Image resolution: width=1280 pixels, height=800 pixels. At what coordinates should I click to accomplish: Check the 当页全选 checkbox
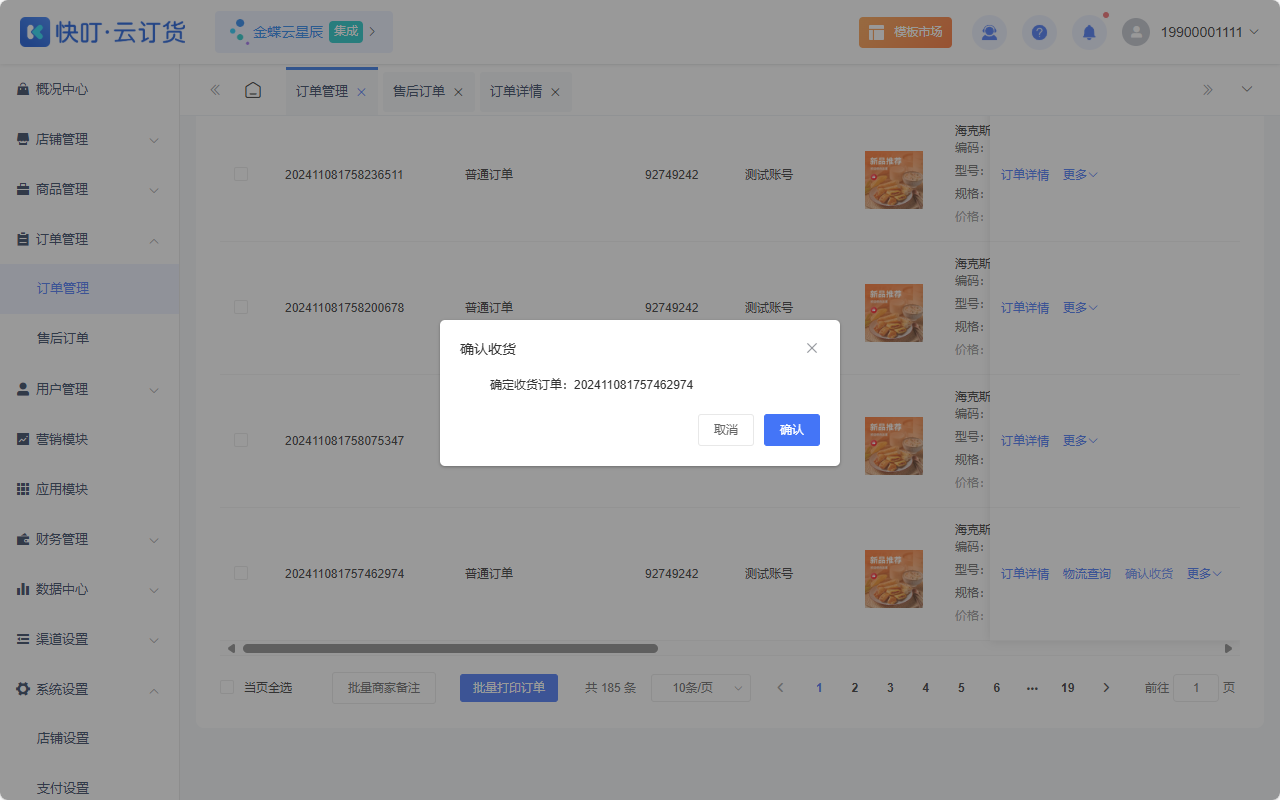click(x=227, y=687)
